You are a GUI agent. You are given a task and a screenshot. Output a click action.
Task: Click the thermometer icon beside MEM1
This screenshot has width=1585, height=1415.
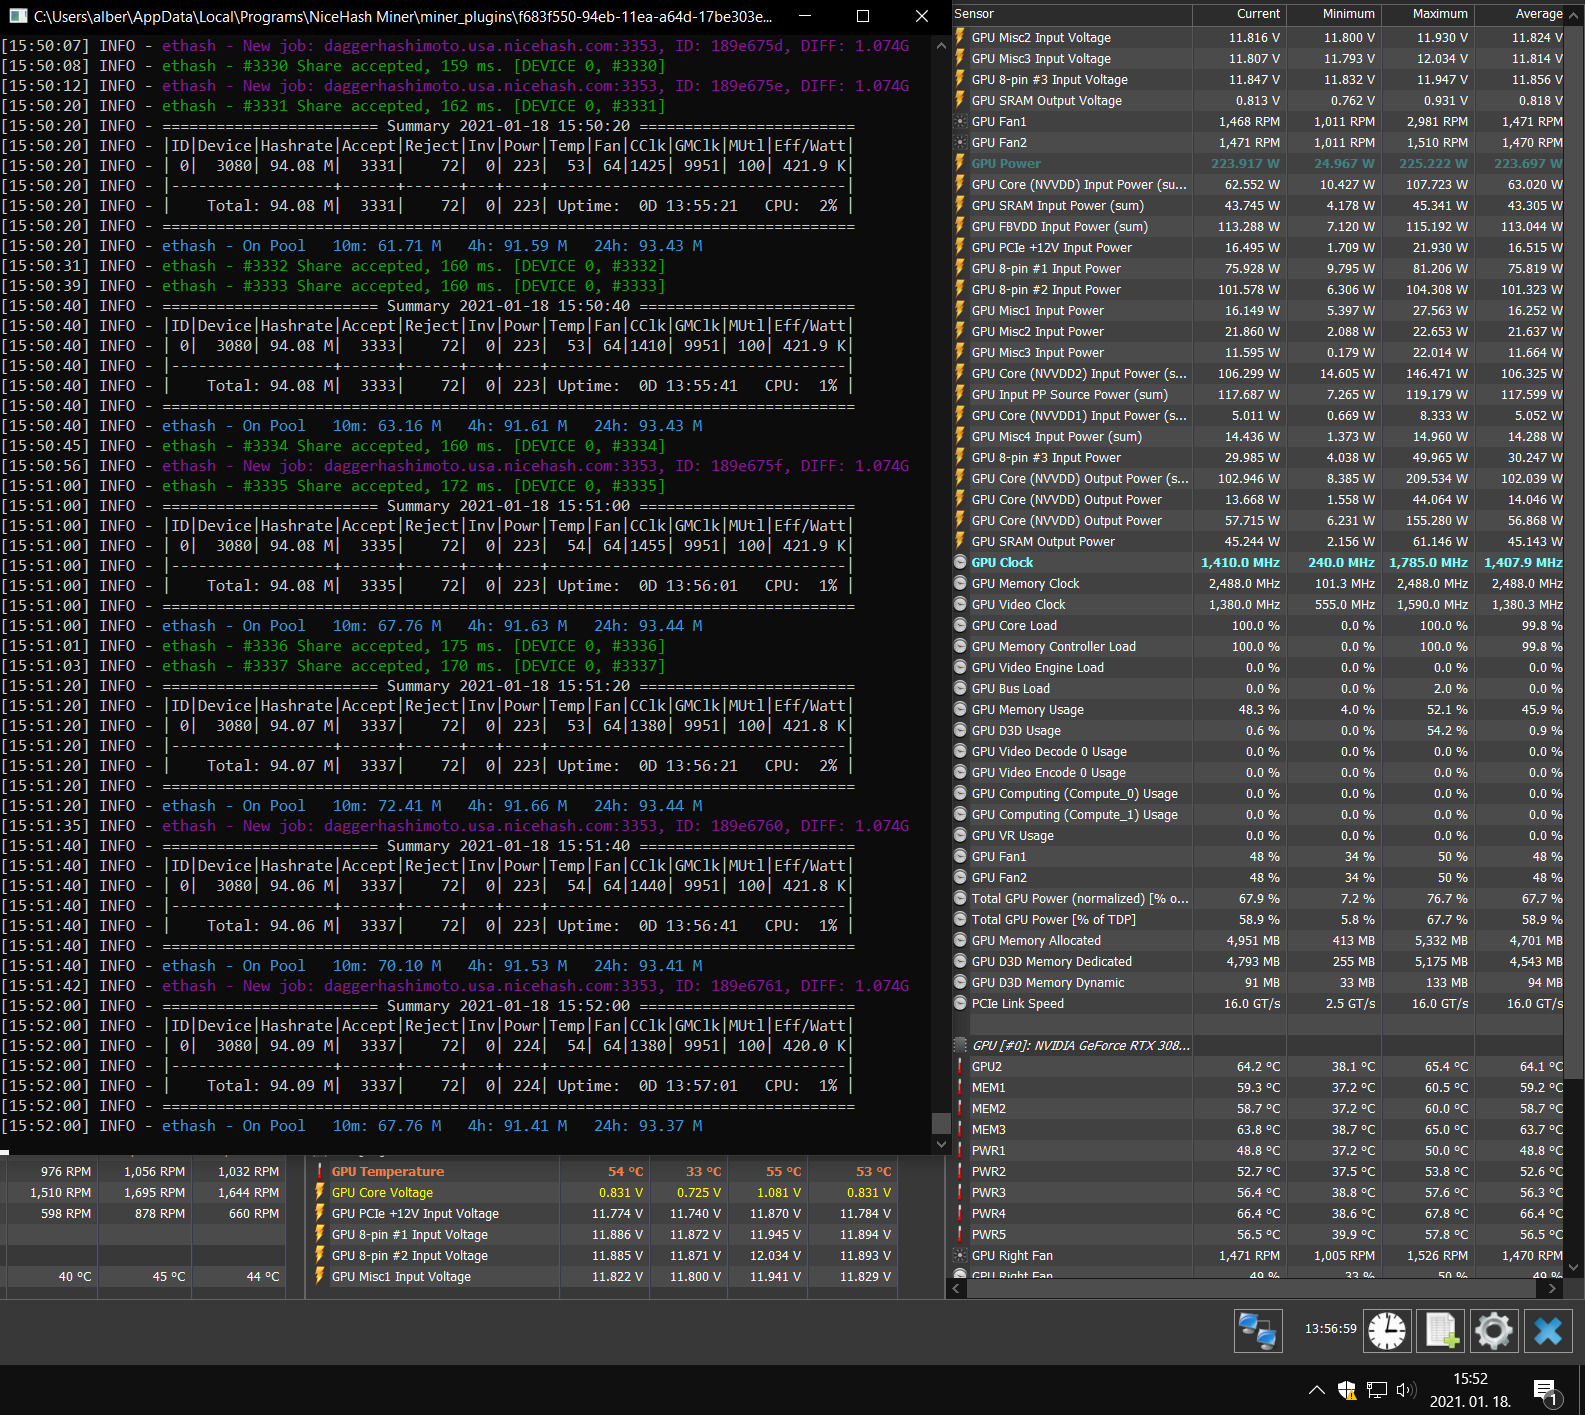[961, 1087]
